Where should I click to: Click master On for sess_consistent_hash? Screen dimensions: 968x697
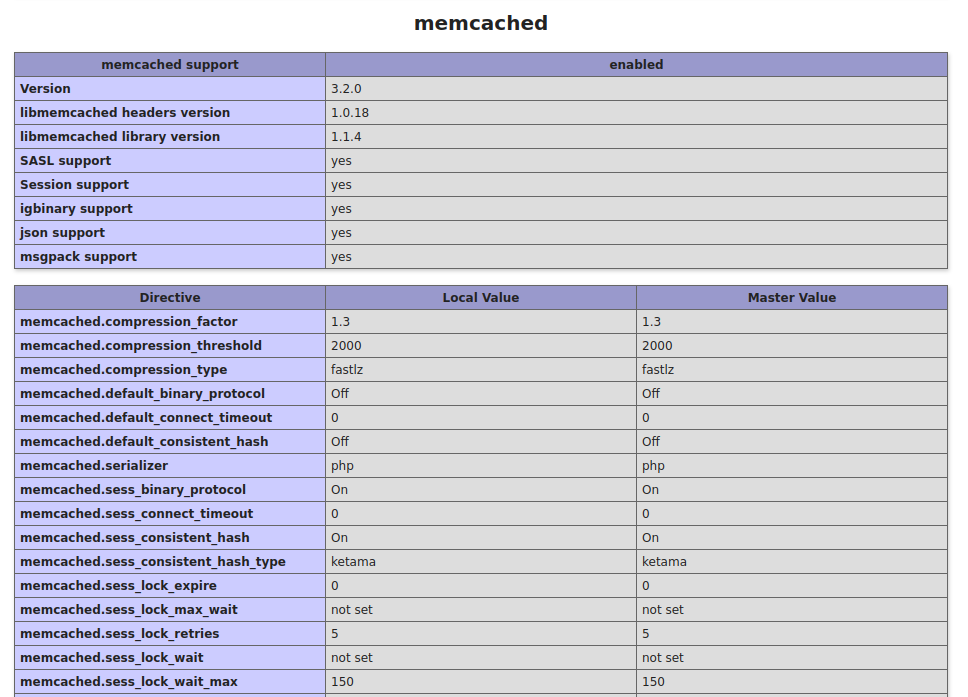tap(650, 538)
